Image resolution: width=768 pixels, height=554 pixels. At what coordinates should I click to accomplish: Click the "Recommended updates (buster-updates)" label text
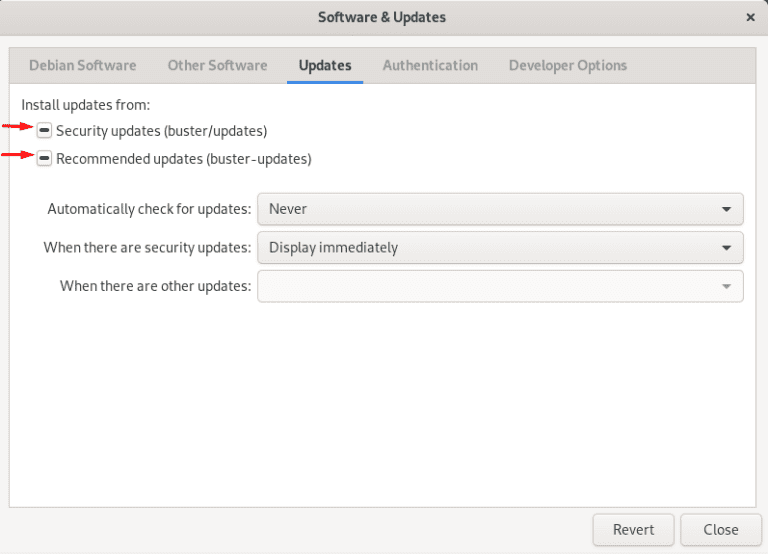(183, 158)
